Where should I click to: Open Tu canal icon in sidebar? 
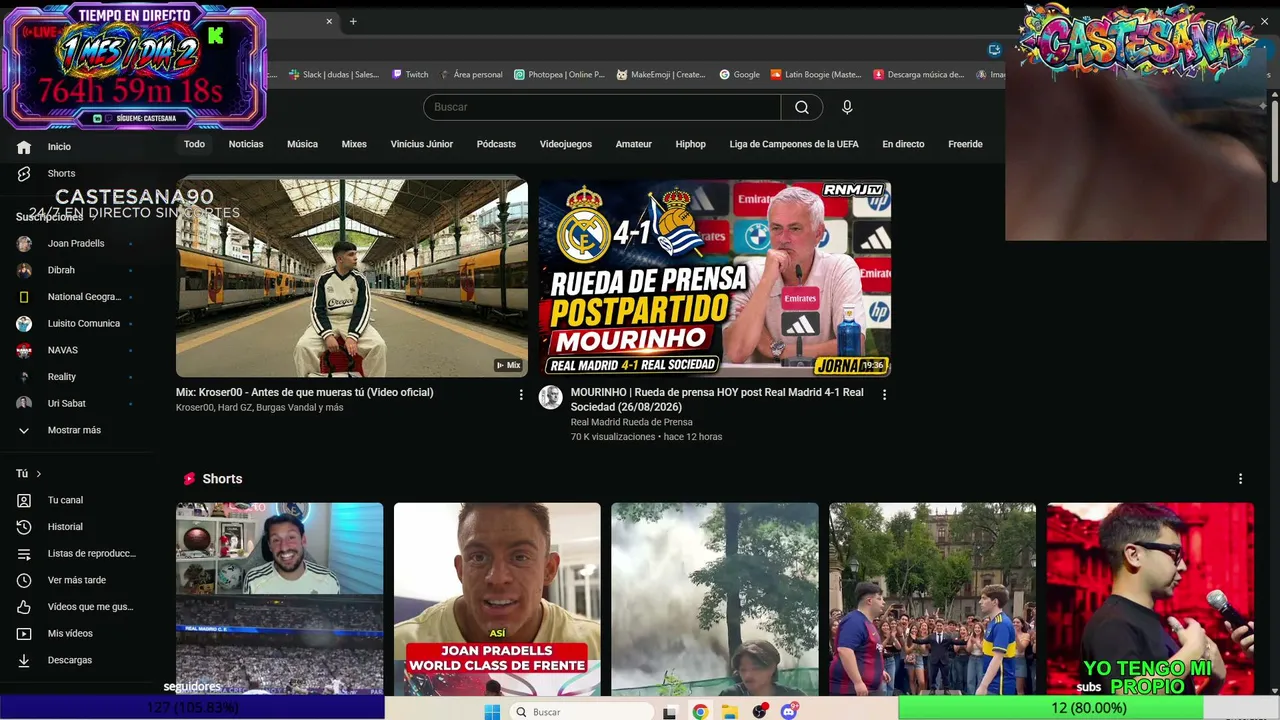click(24, 500)
